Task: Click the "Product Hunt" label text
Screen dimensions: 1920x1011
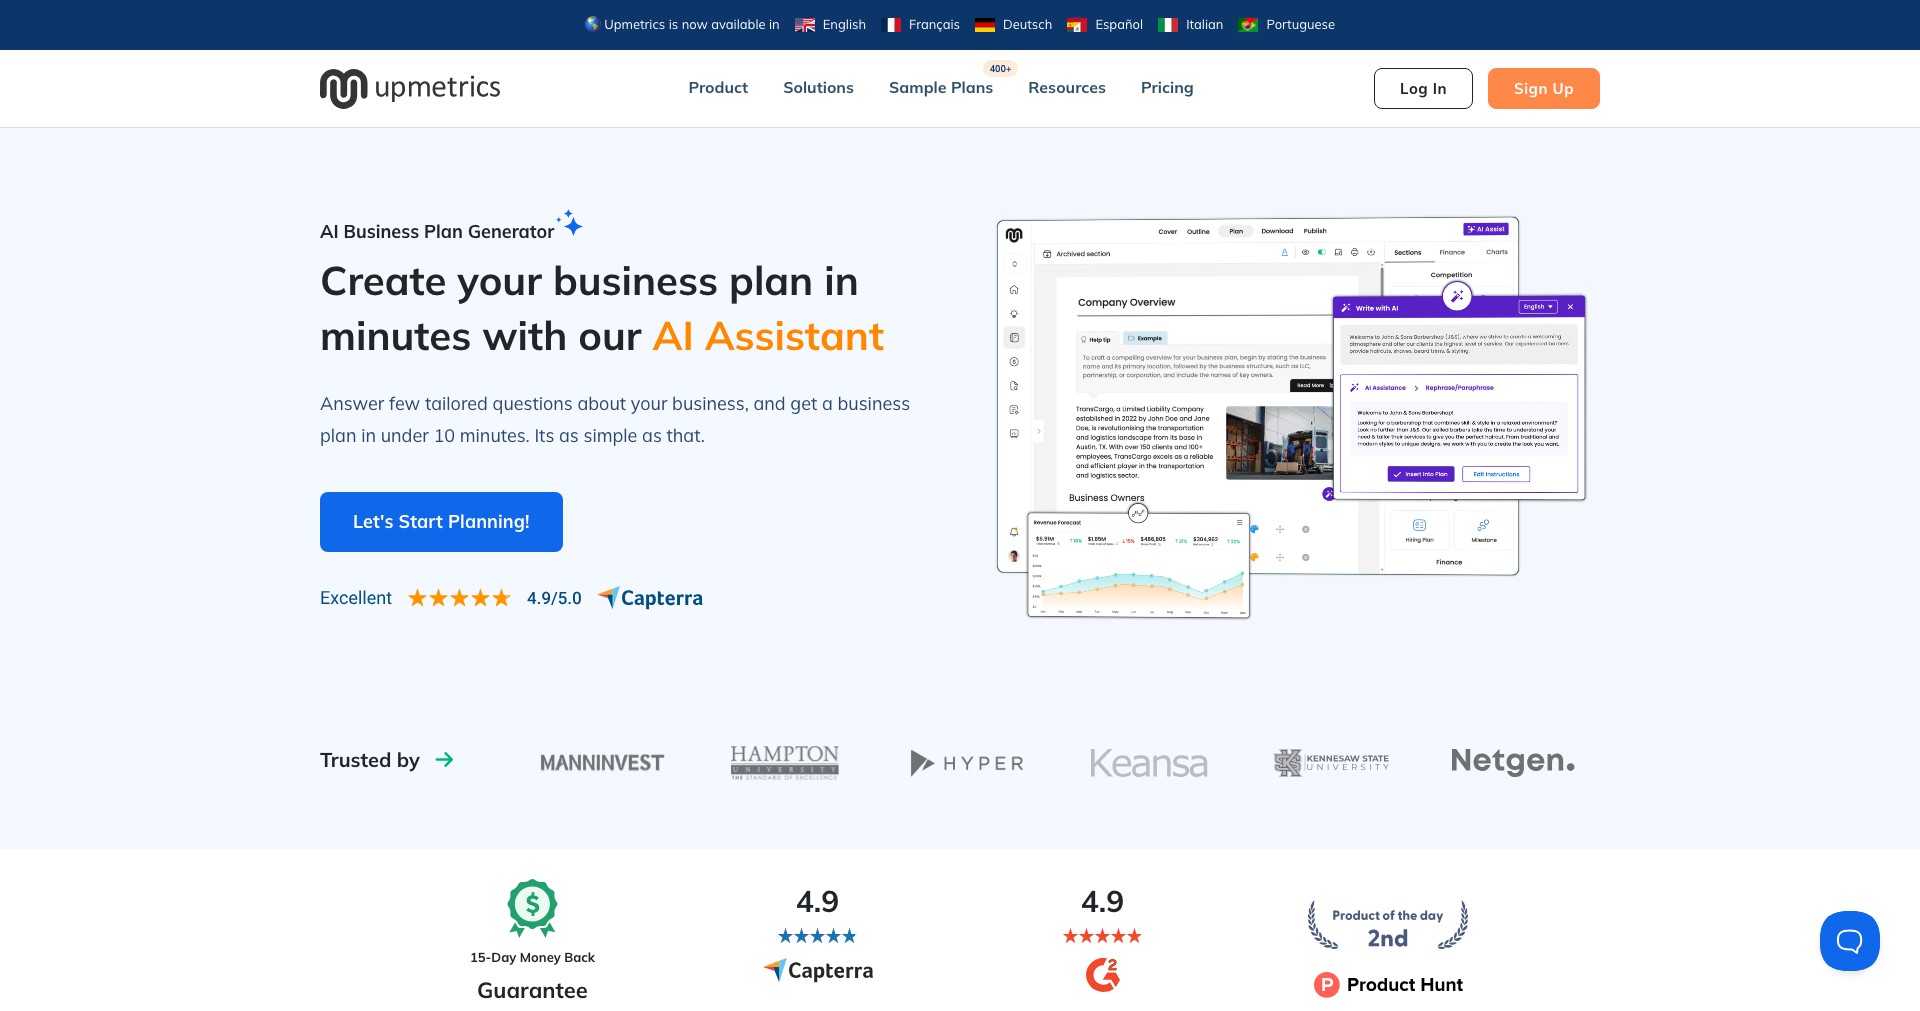Action: point(1404,985)
